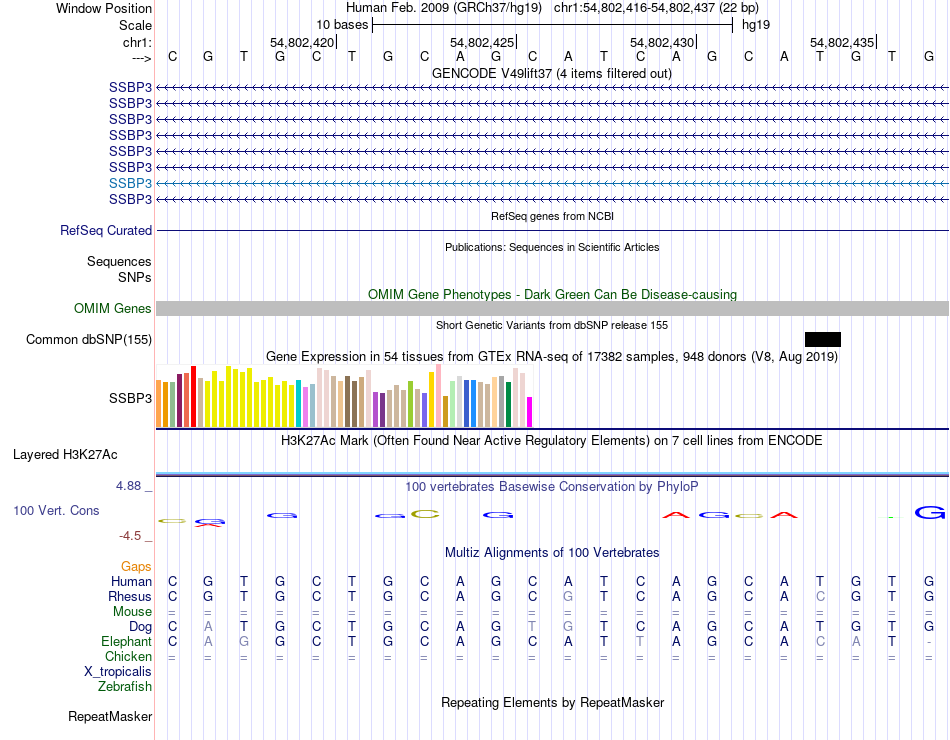Click the Layered H3K27Ac track label

coord(65,455)
